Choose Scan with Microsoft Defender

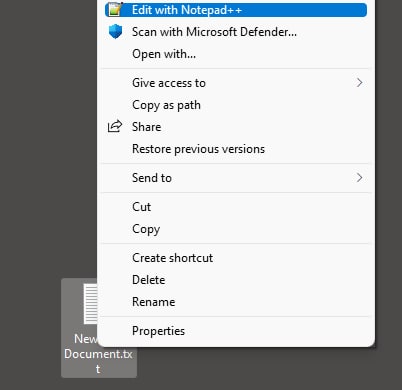coord(236,32)
